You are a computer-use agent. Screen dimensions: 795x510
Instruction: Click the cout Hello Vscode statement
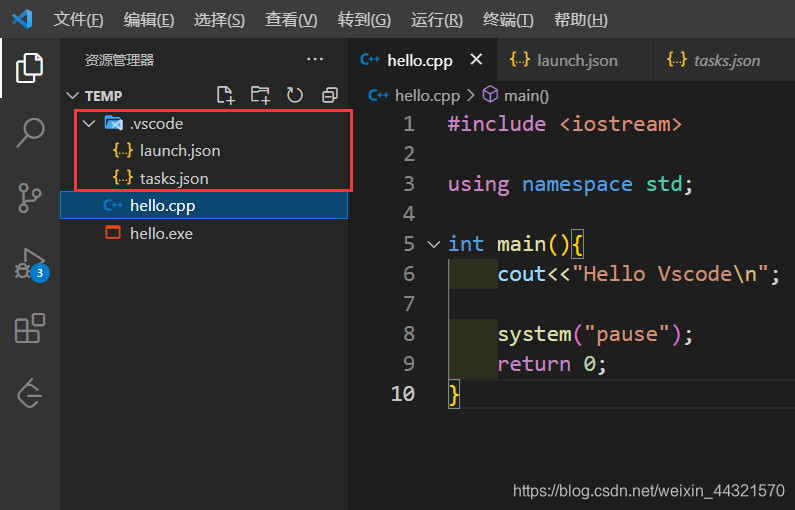tap(638, 274)
